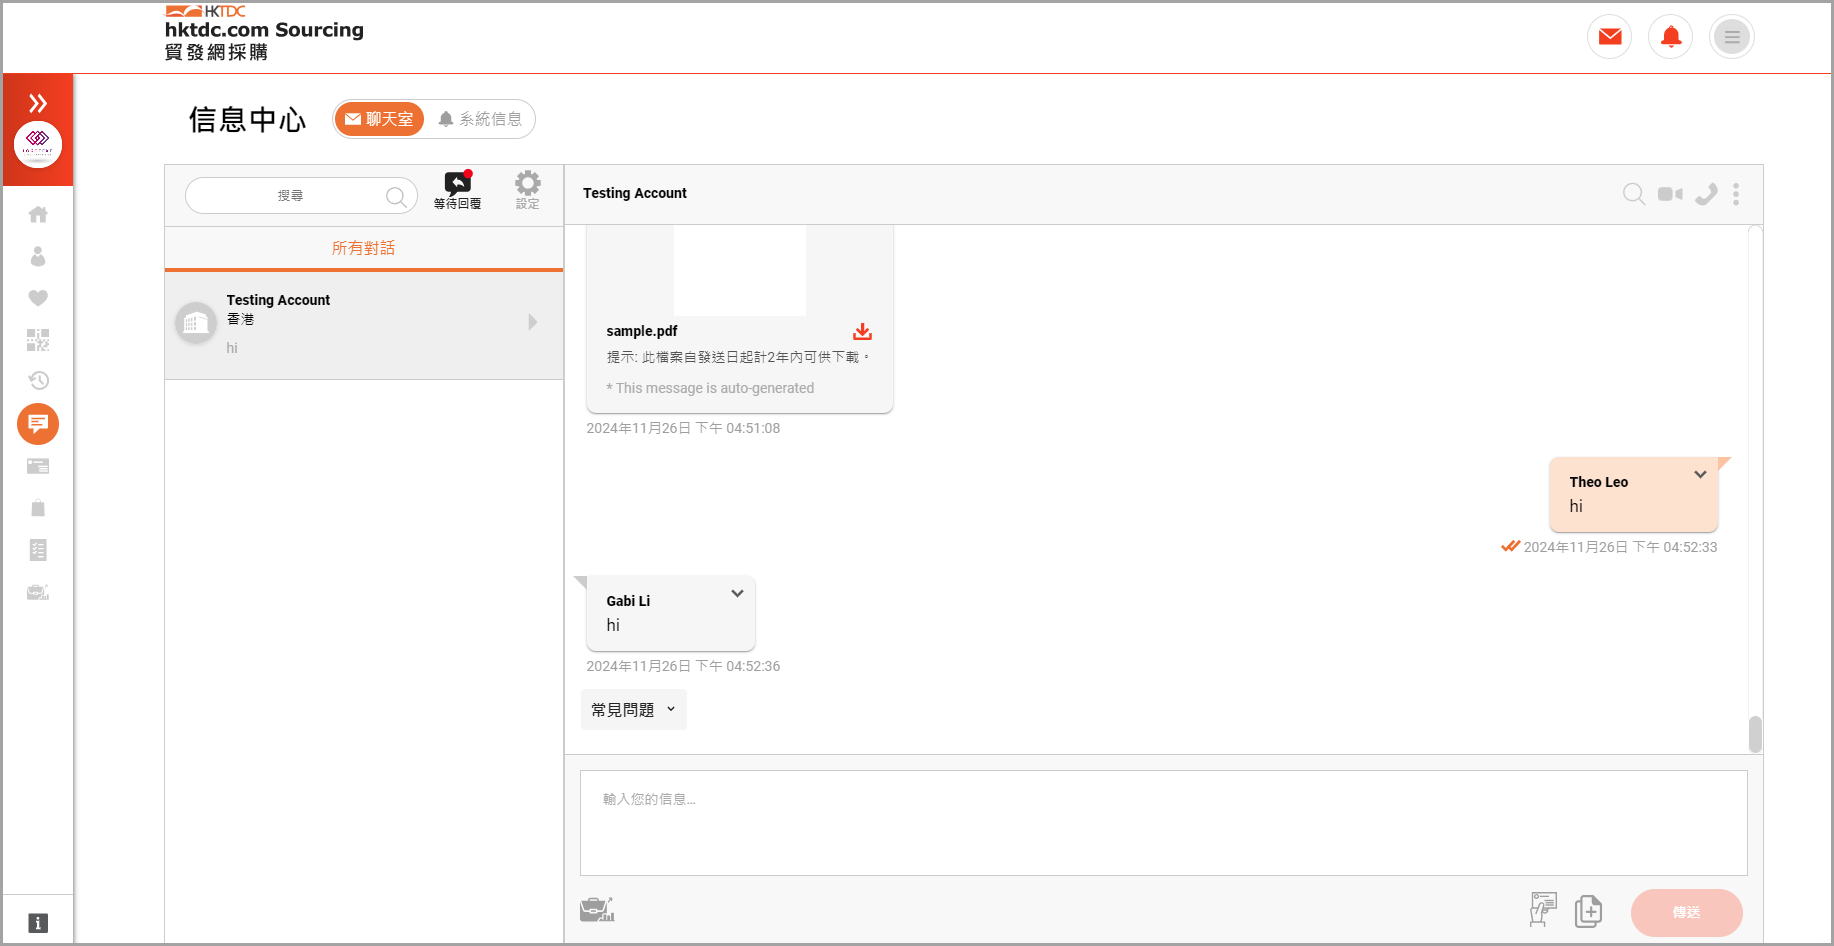Go to Home via the sidebar house icon

[x=38, y=214]
